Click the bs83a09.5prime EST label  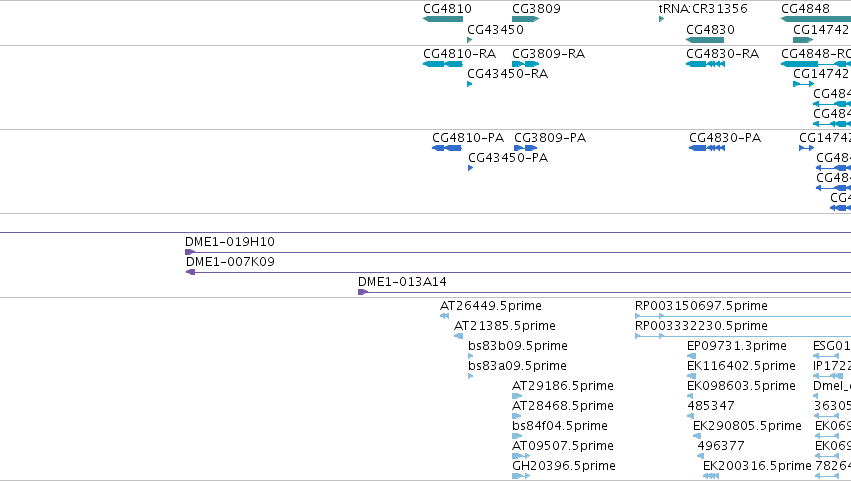(x=518, y=366)
